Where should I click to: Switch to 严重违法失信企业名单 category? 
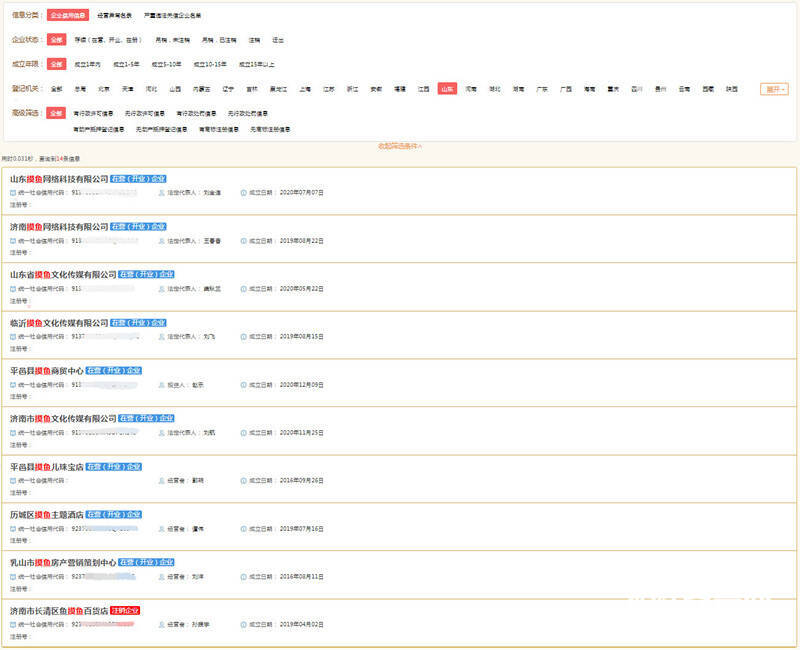point(172,16)
